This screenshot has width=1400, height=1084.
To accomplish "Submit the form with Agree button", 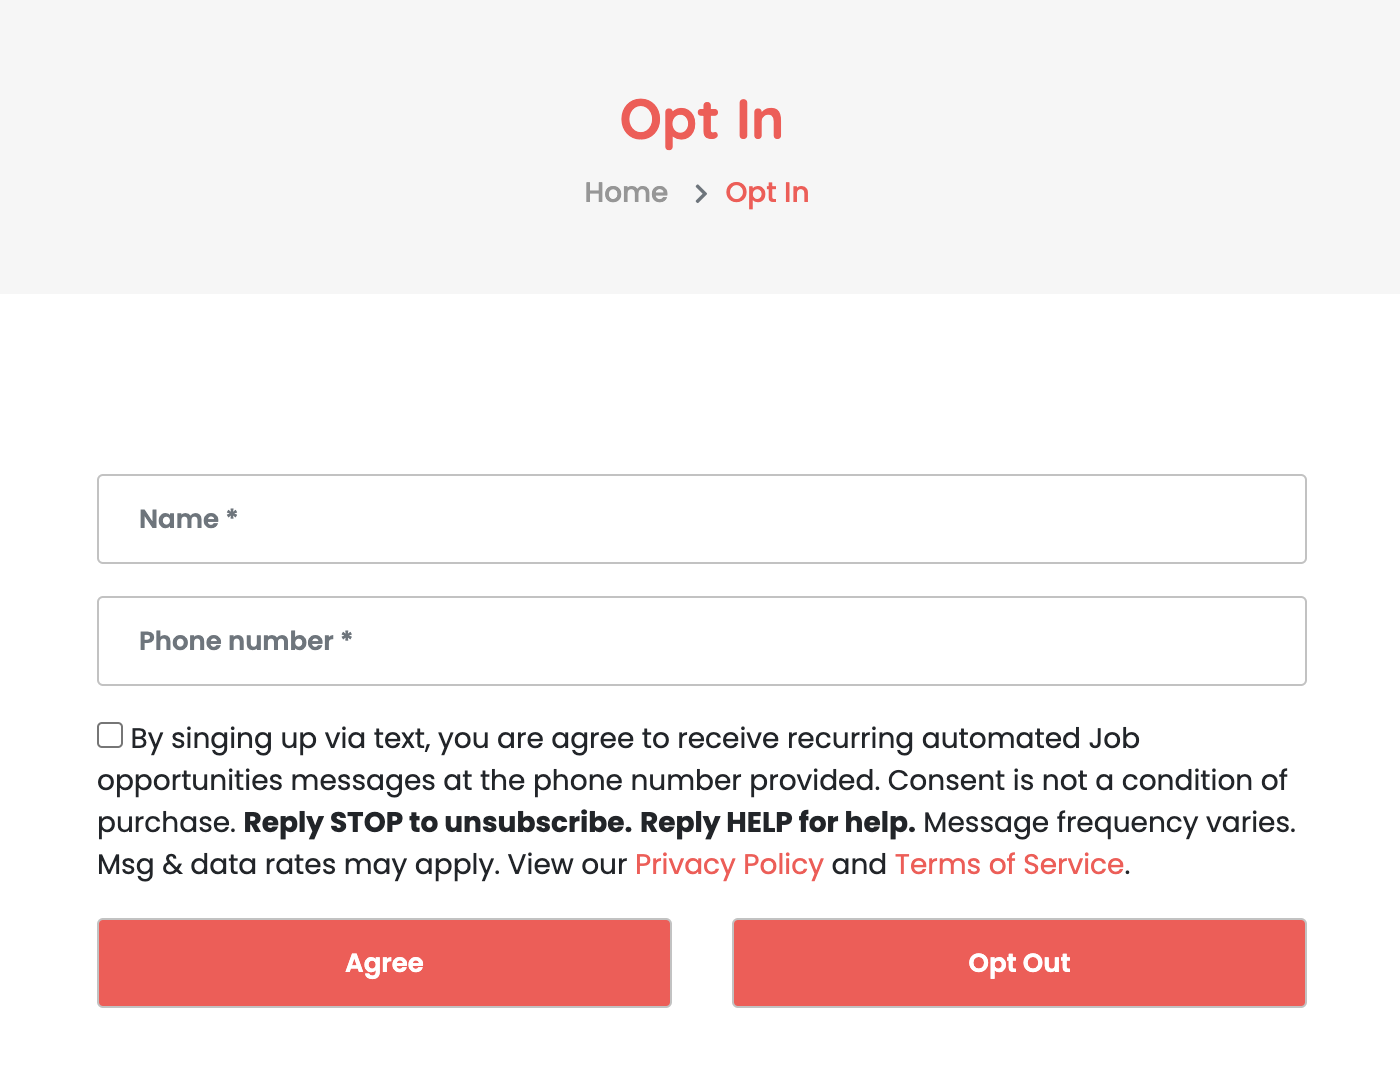I will click(x=384, y=963).
